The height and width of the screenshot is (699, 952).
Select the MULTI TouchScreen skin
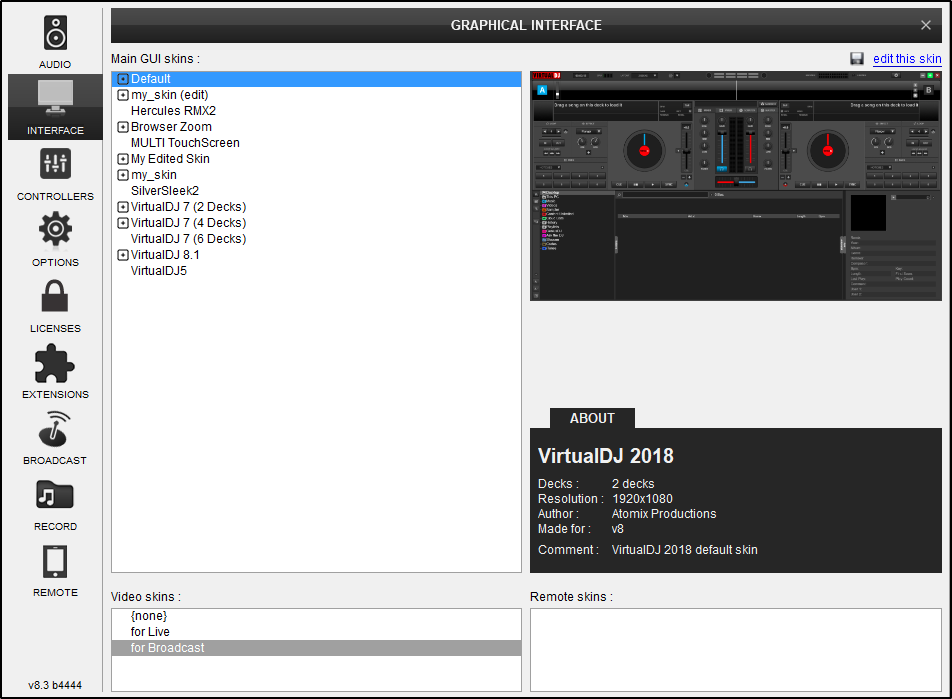coord(185,143)
